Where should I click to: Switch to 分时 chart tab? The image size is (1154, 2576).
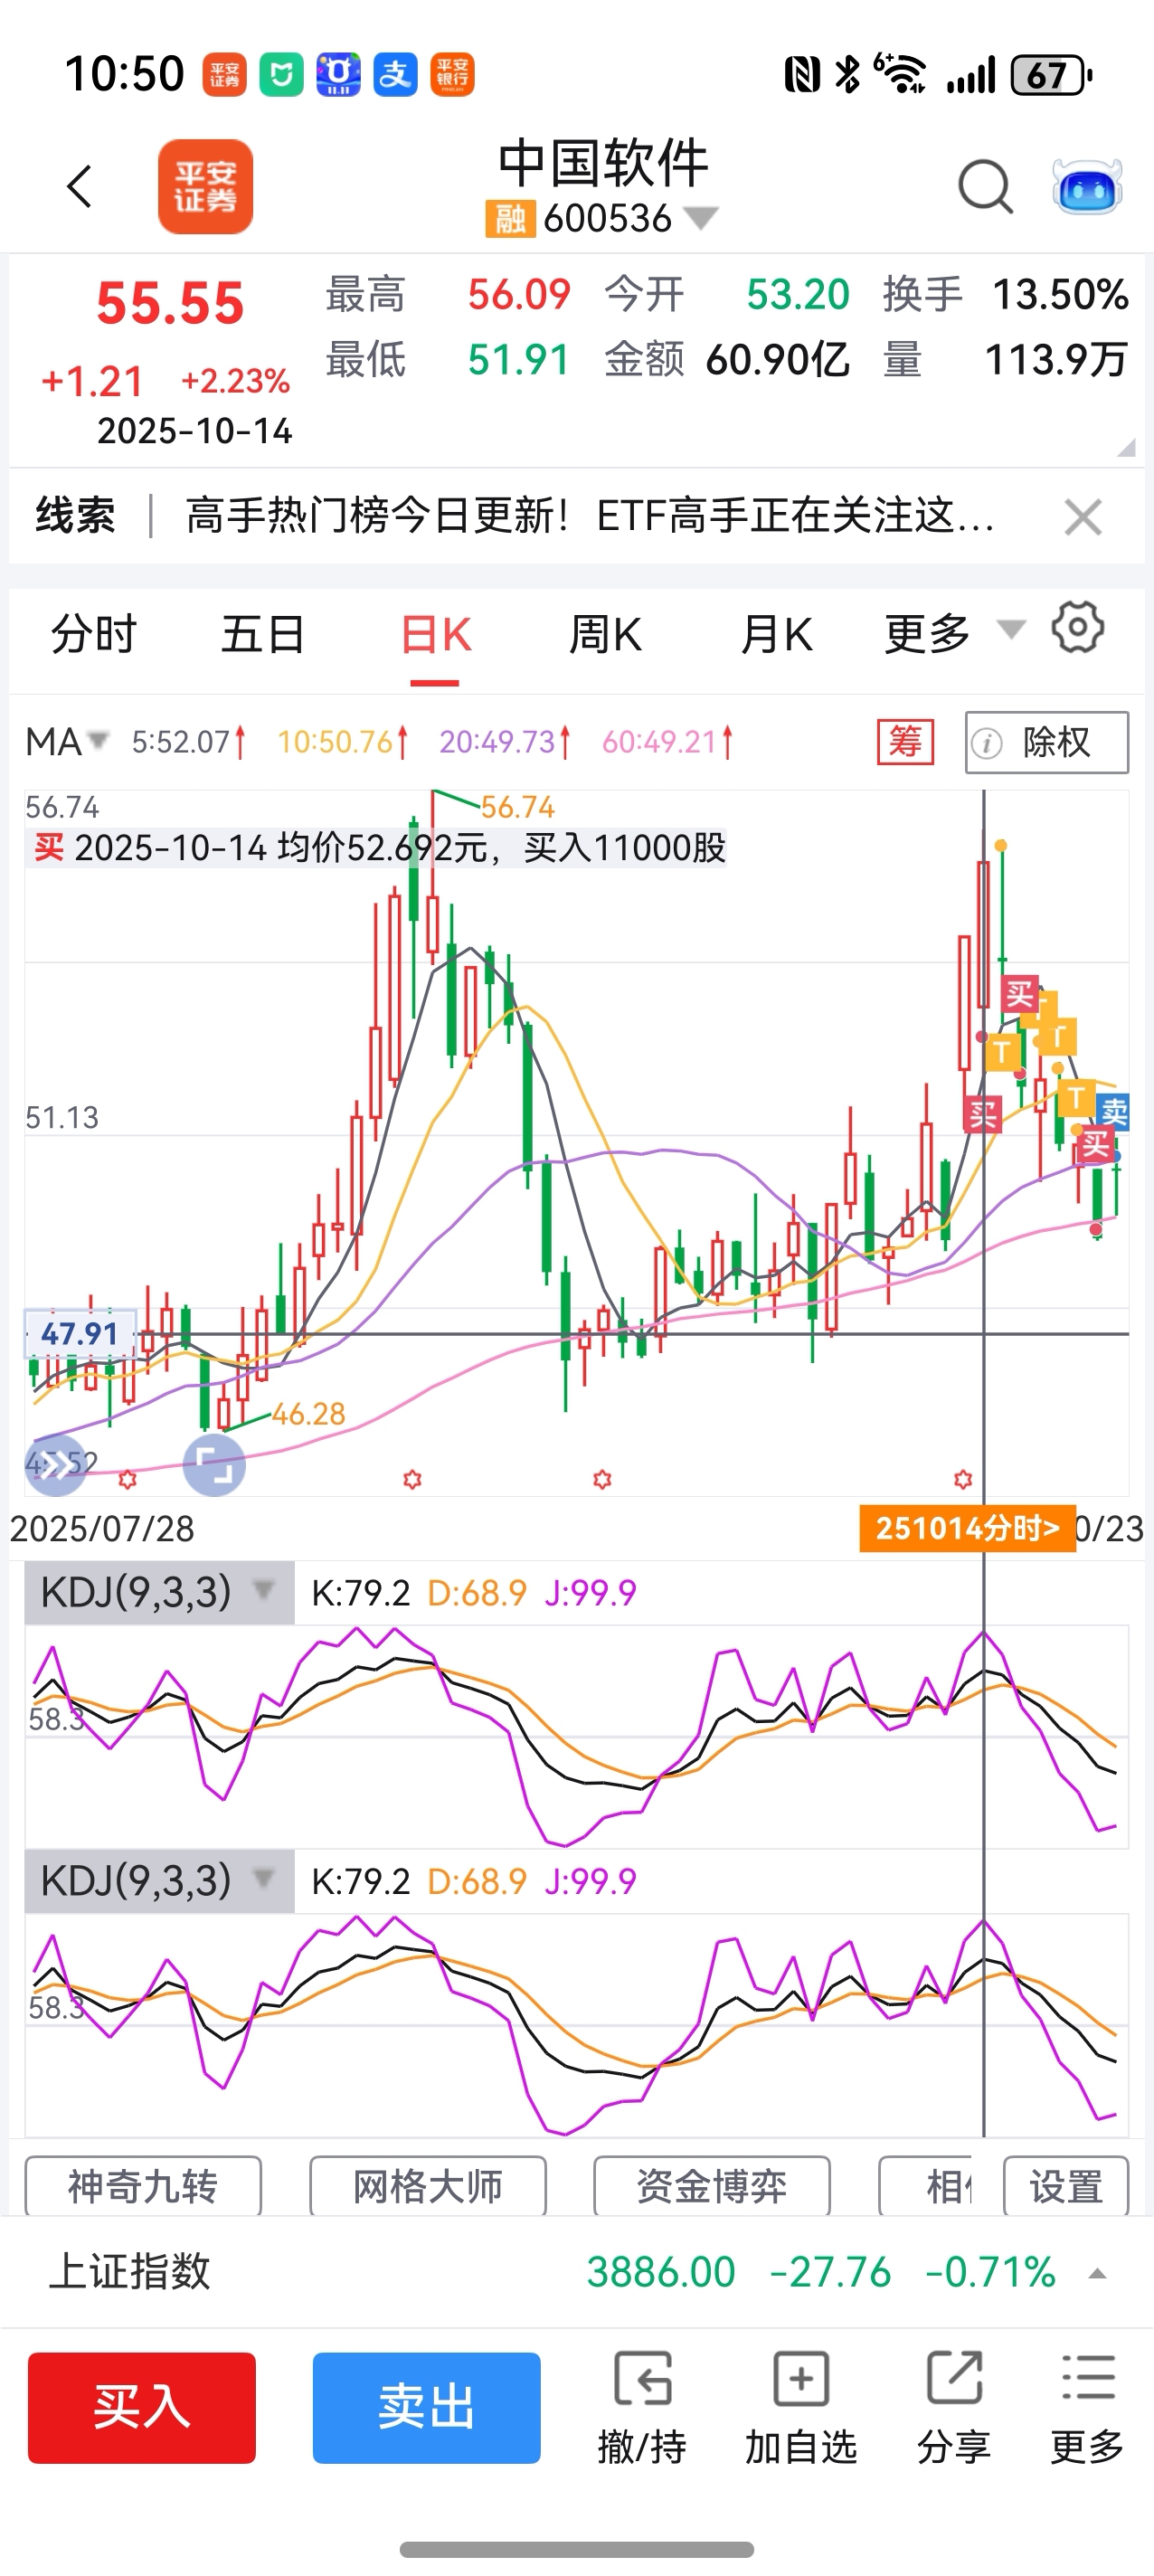tap(93, 634)
